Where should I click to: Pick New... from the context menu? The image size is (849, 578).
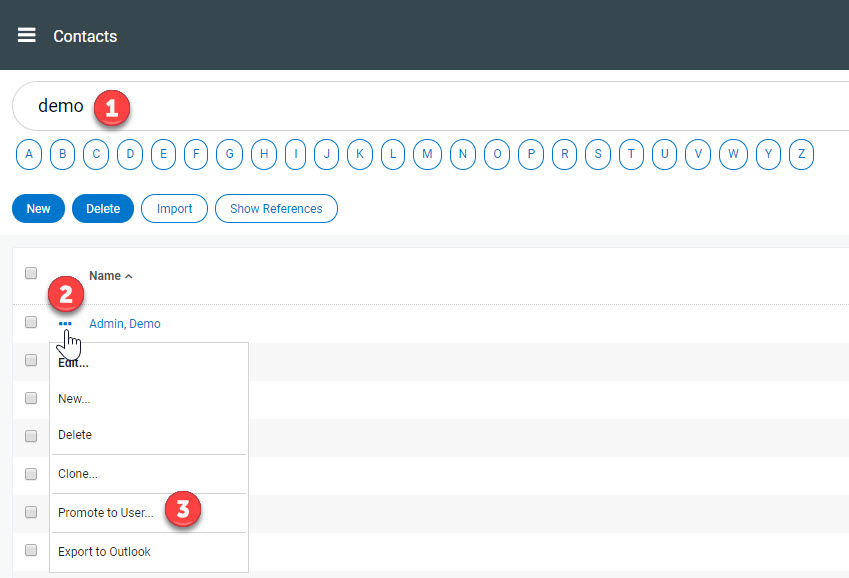pos(73,398)
